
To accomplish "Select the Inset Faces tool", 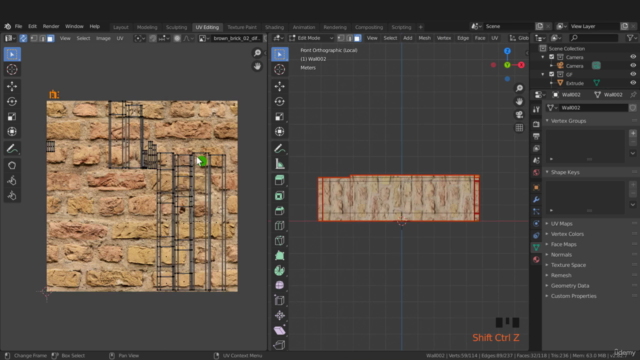I will [280, 196].
